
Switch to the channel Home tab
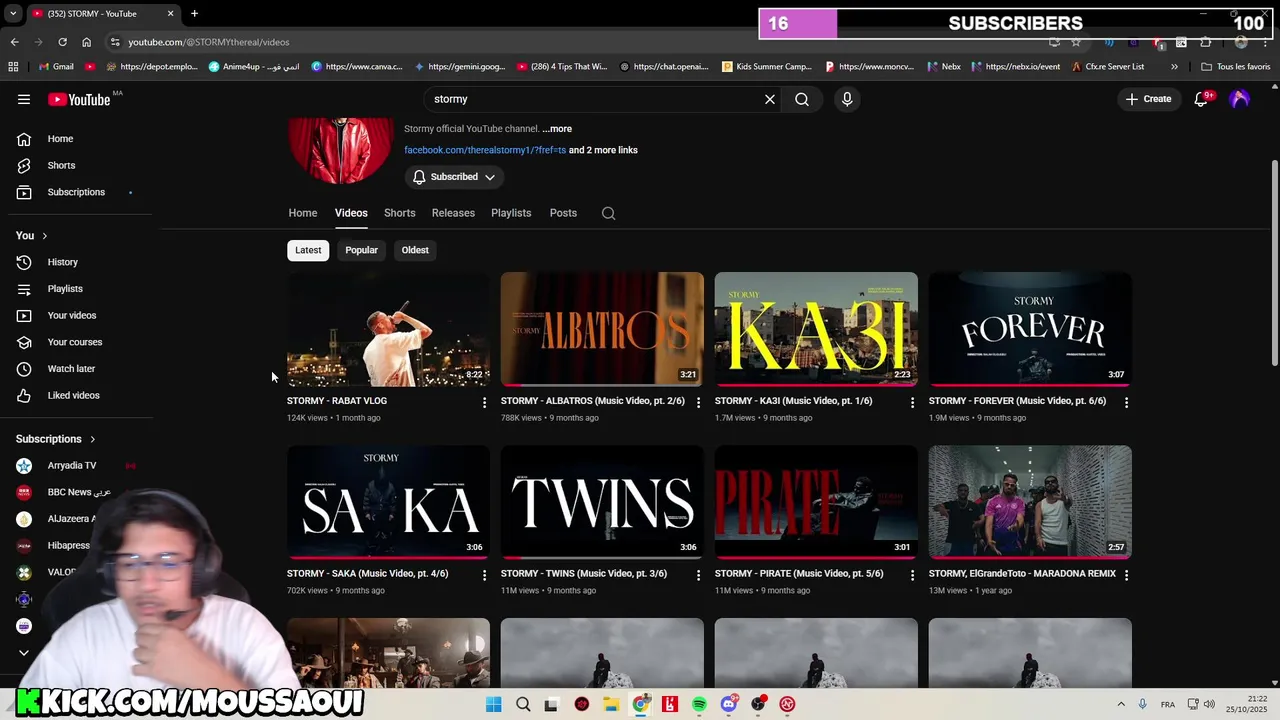[x=303, y=213]
